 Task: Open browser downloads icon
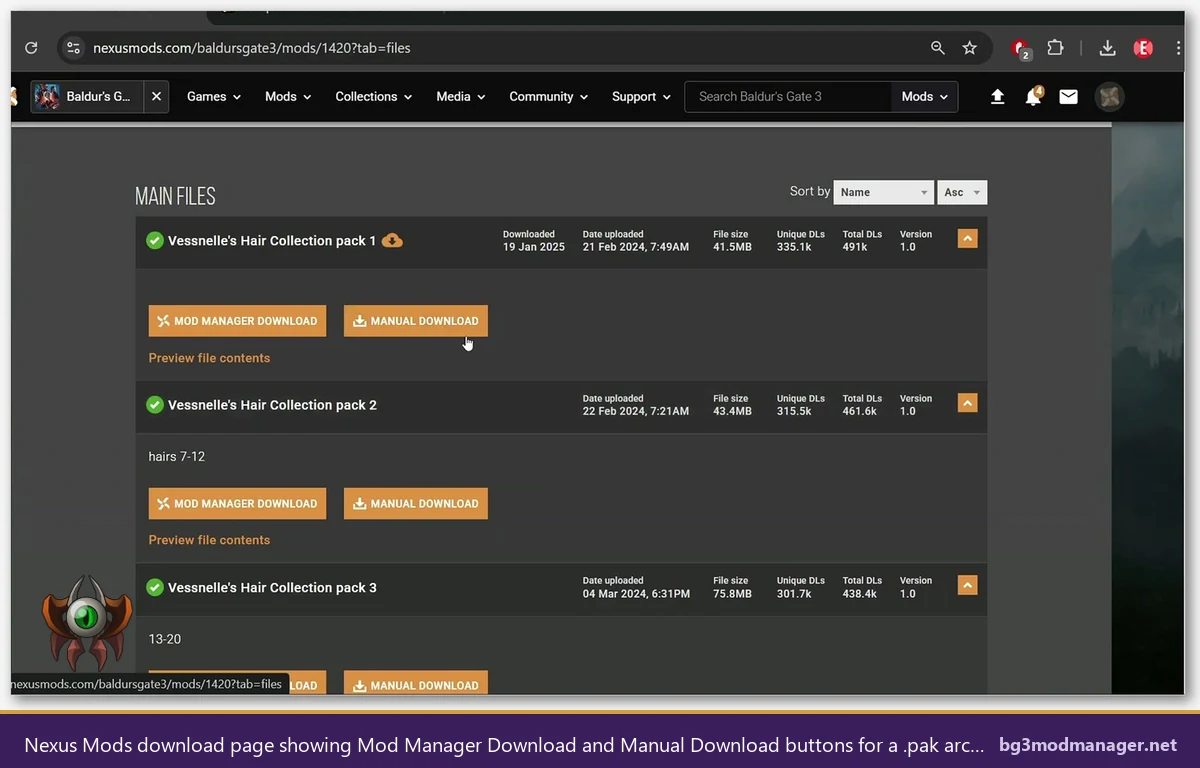pyautogui.click(x=1107, y=48)
